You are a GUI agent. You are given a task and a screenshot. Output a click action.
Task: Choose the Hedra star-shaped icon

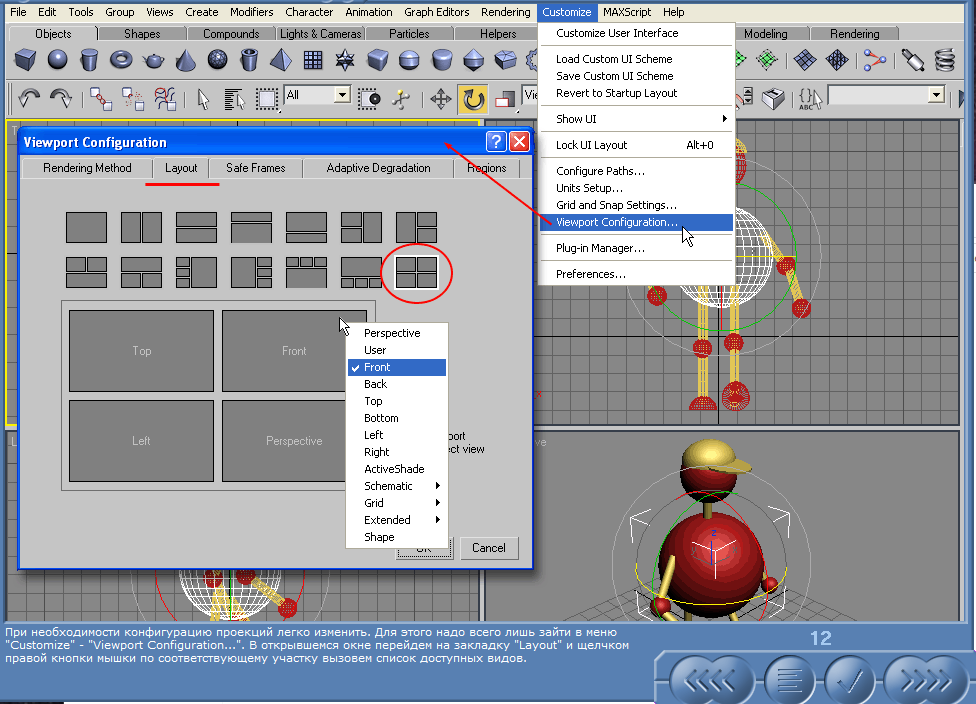(345, 60)
